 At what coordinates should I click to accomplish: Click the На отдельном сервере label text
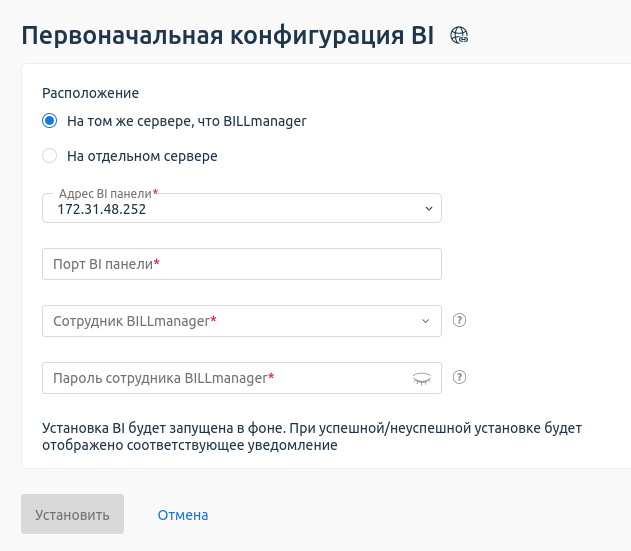coord(142,156)
